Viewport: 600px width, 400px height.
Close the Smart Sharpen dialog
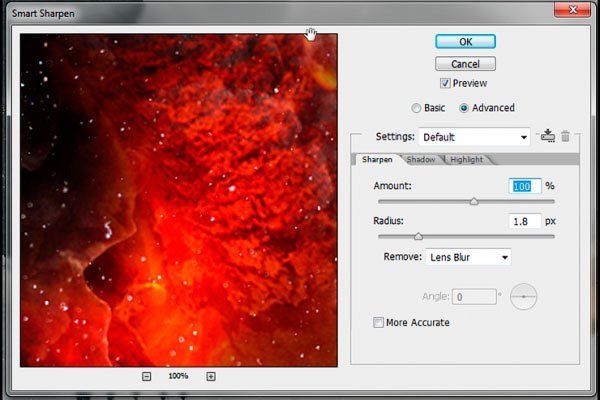(x=572, y=9)
